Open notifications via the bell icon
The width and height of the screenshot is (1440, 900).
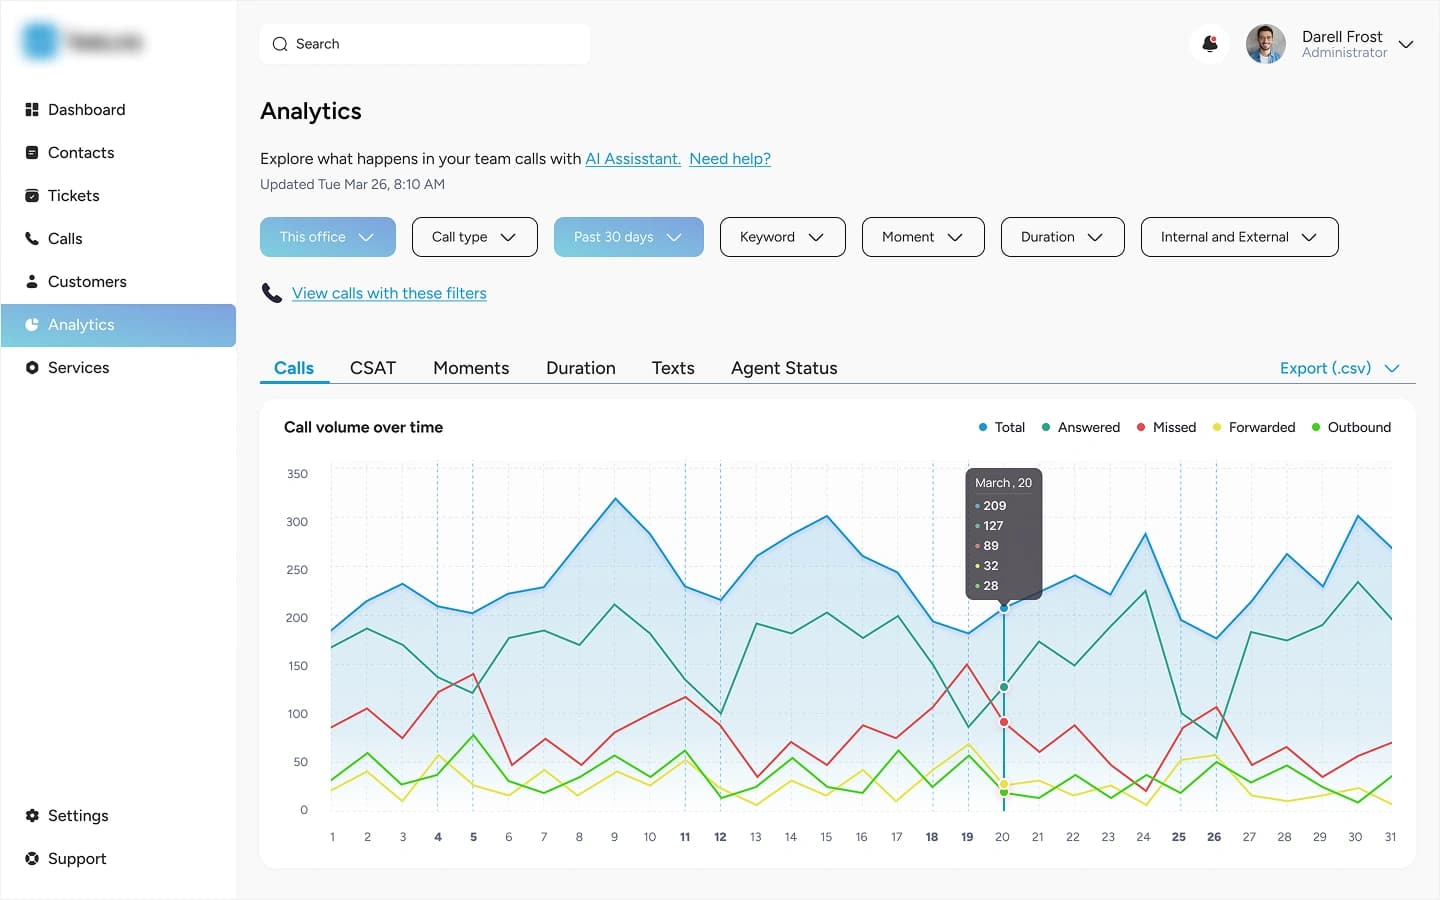pyautogui.click(x=1210, y=44)
